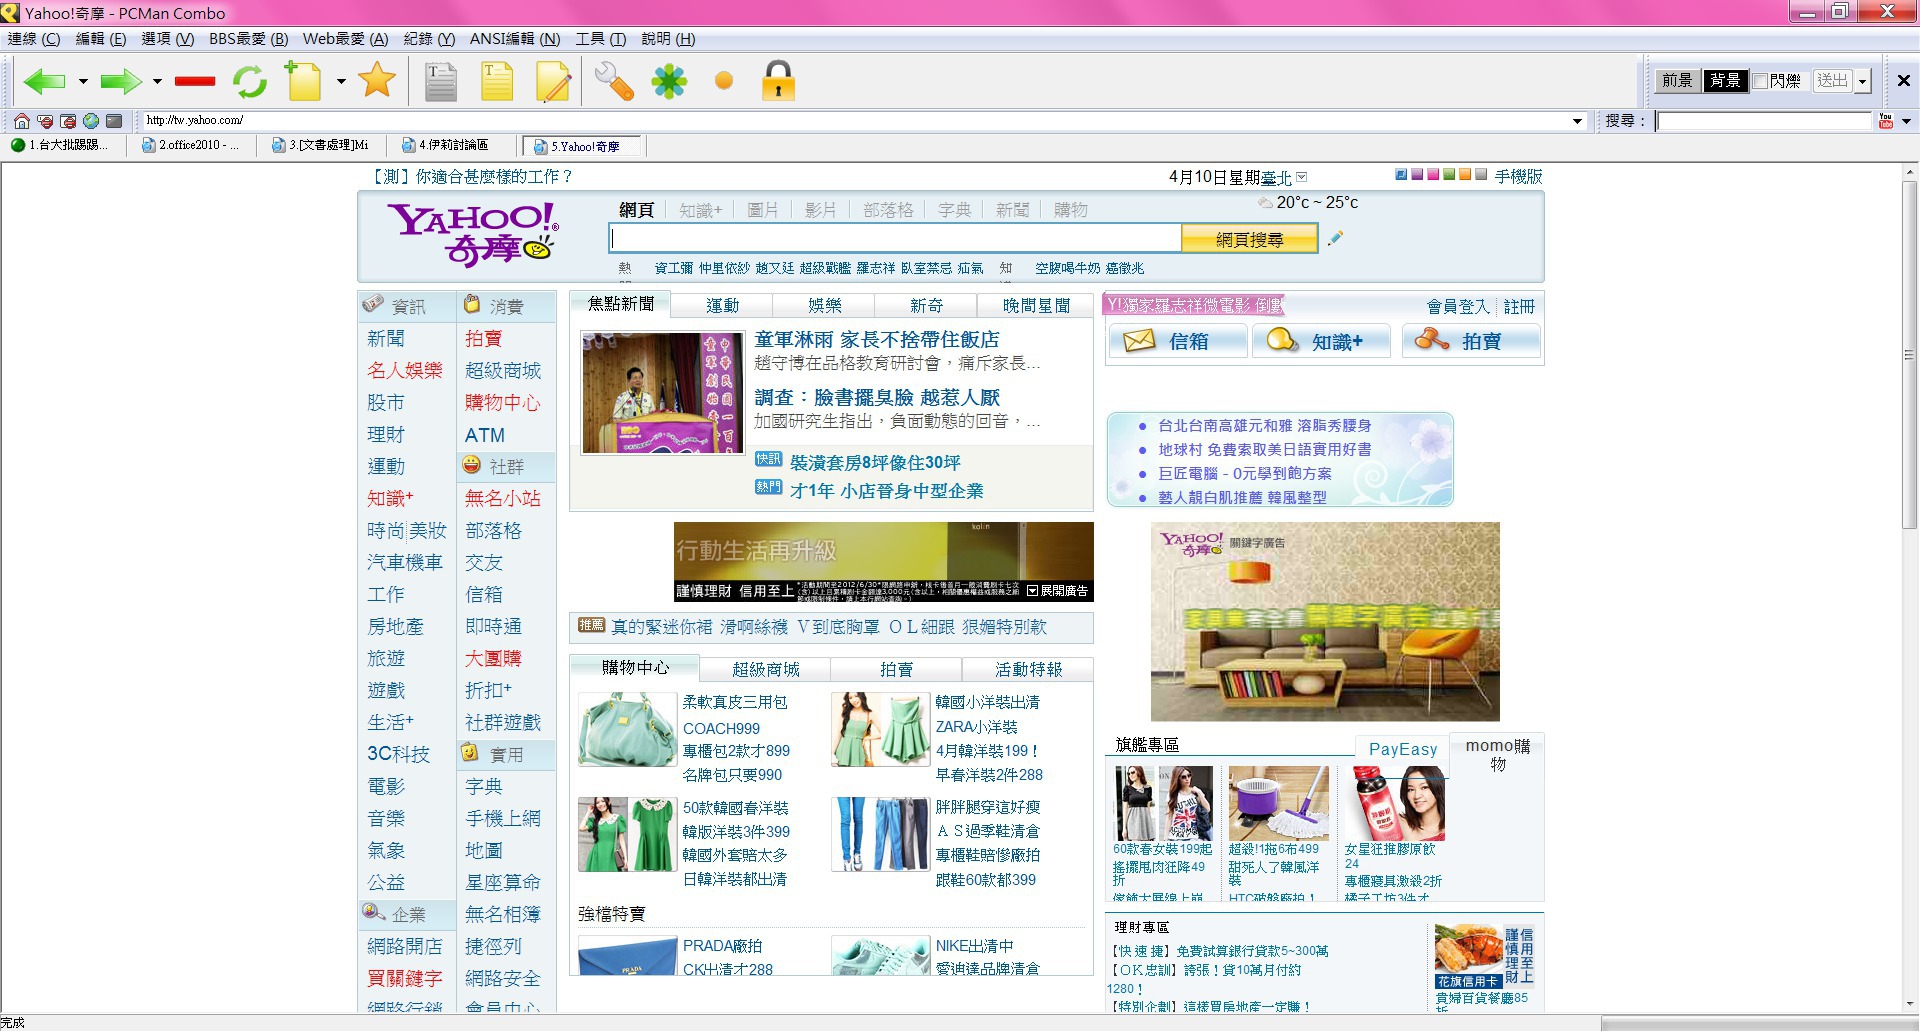Go back with the green left arrow
Image resolution: width=1920 pixels, height=1032 pixels.
[44, 81]
